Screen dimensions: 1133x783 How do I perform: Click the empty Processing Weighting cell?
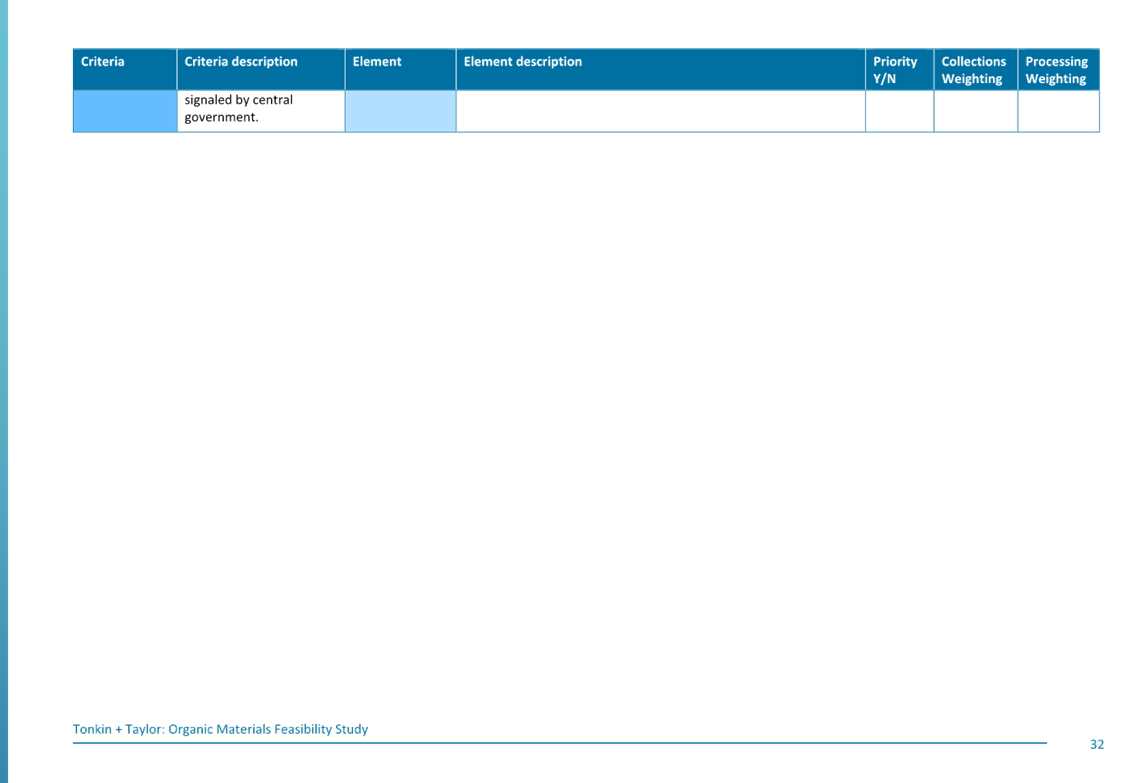(x=1057, y=110)
